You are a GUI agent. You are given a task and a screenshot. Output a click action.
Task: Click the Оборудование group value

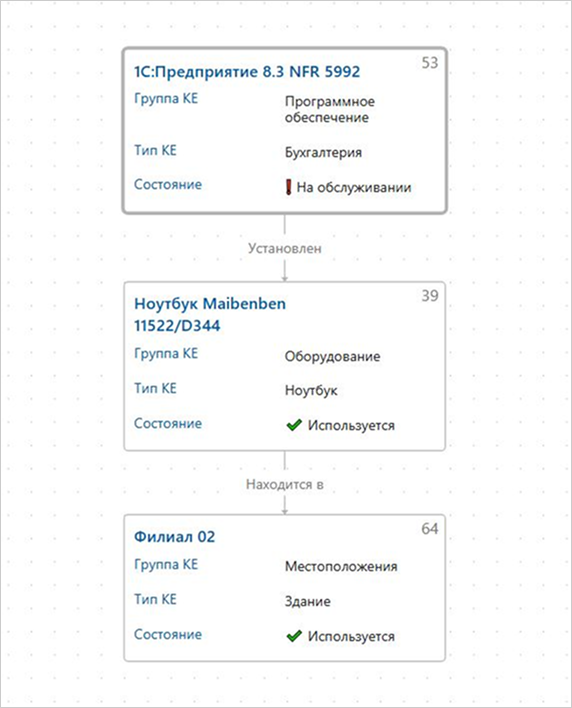[332, 356]
